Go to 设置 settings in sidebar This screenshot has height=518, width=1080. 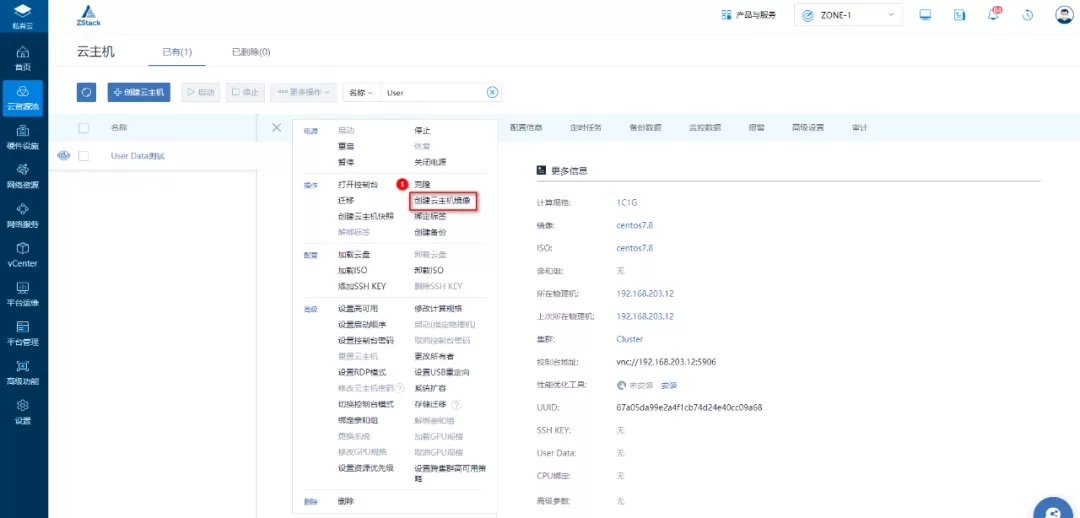pos(23,411)
